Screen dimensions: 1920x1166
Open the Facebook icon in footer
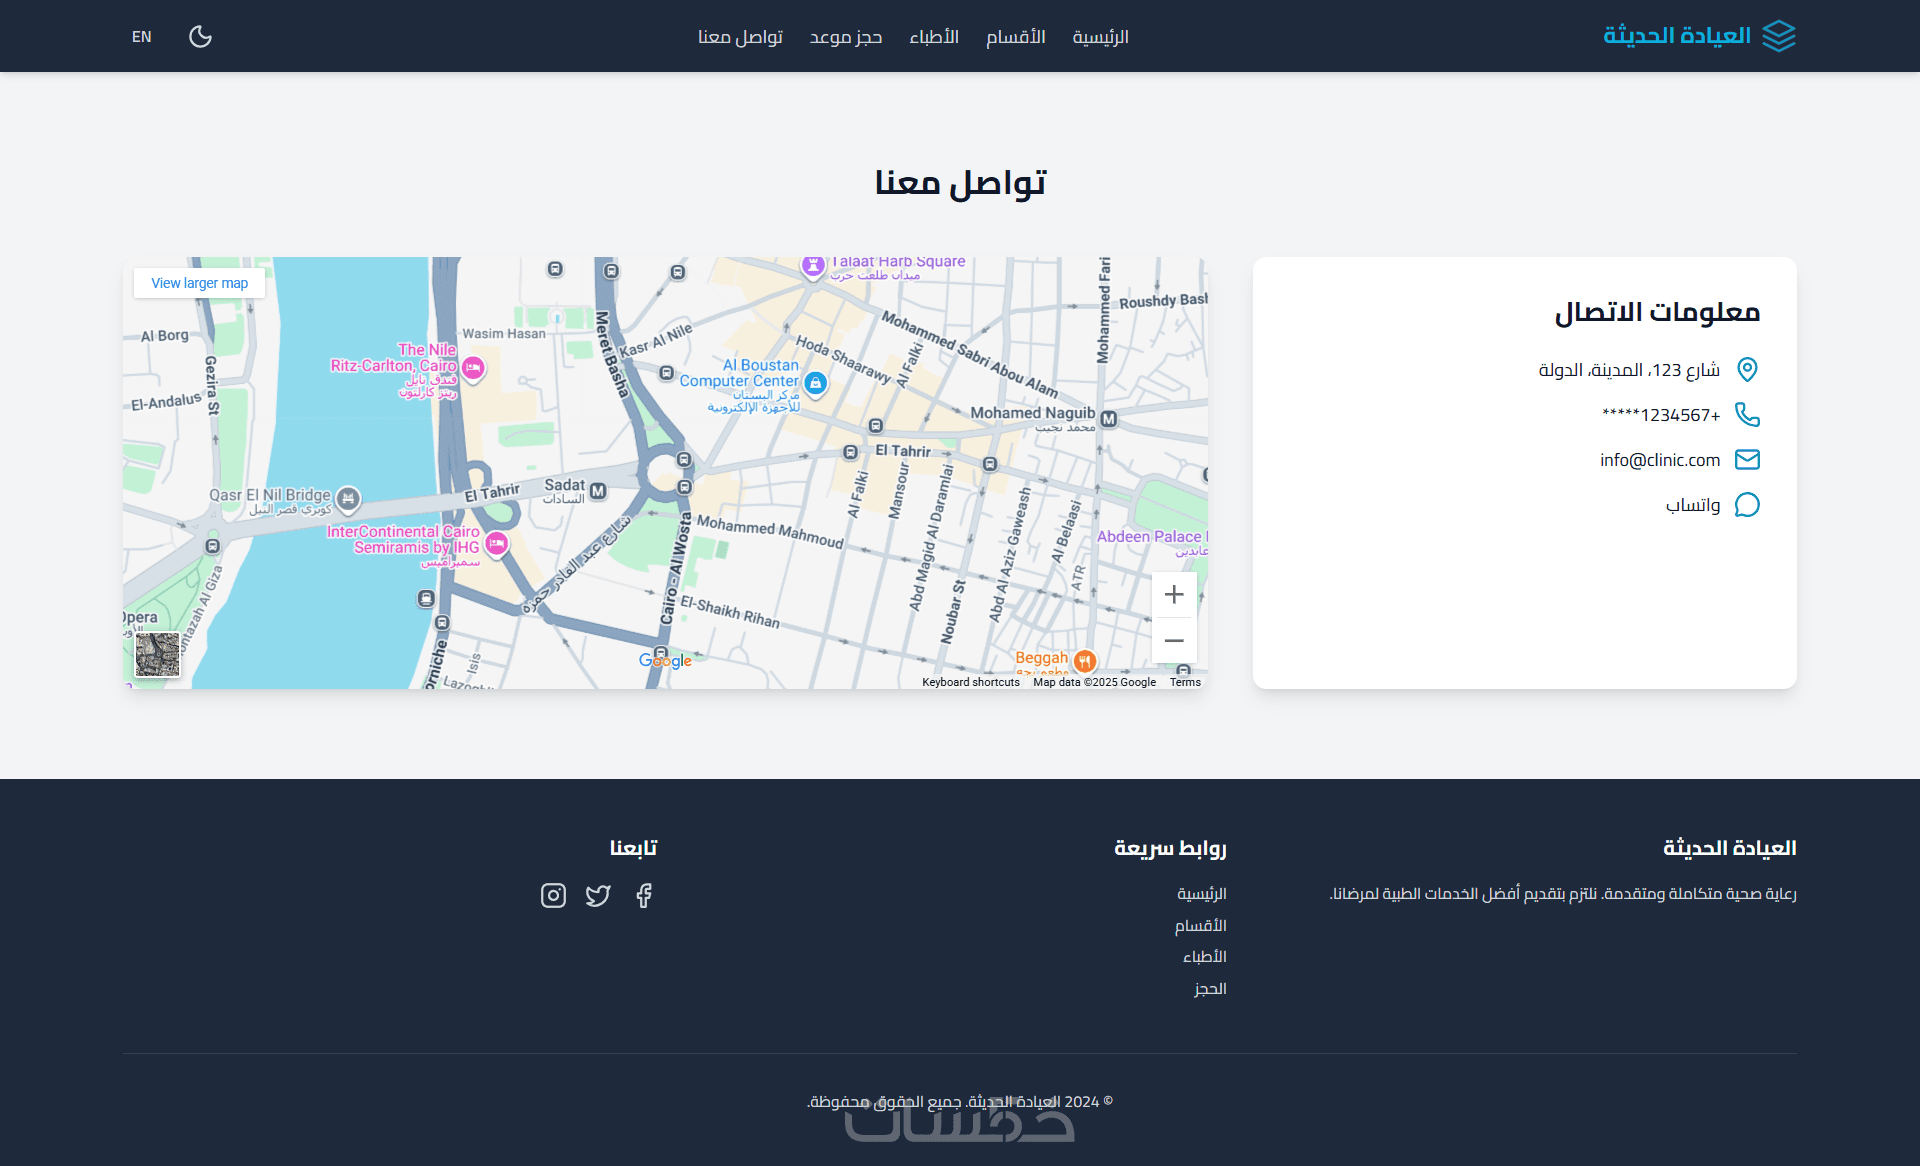[x=644, y=895]
